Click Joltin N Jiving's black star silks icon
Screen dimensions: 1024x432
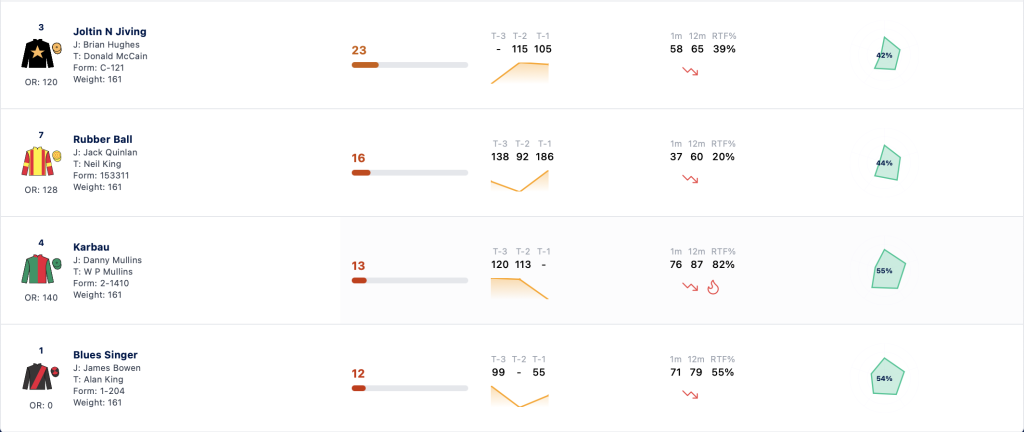[x=37, y=54]
